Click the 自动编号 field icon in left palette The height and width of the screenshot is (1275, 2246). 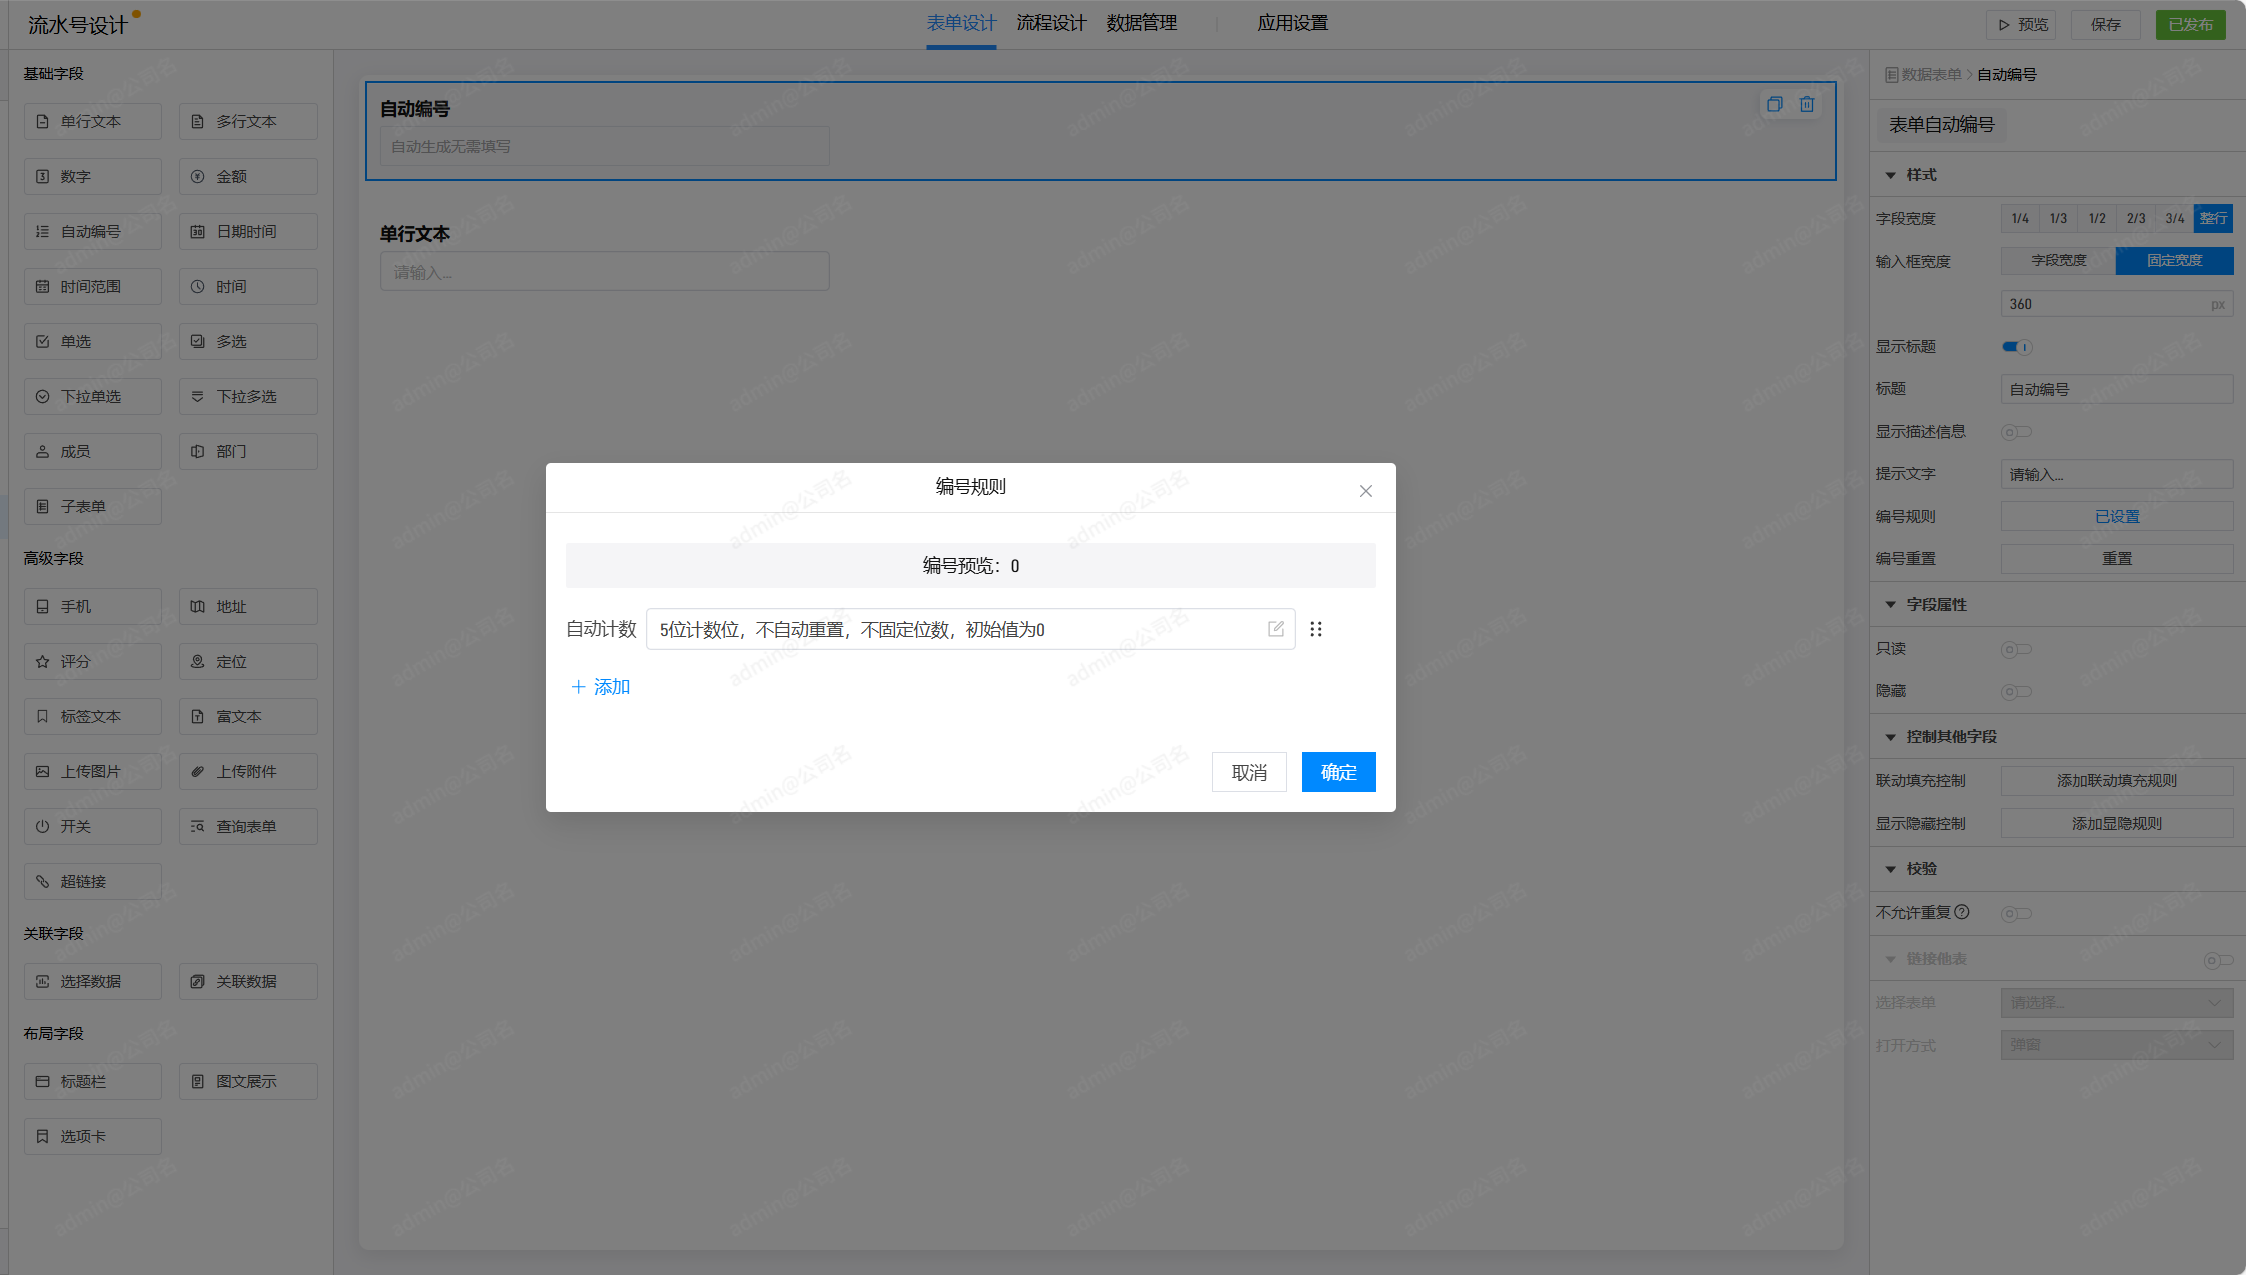42,231
